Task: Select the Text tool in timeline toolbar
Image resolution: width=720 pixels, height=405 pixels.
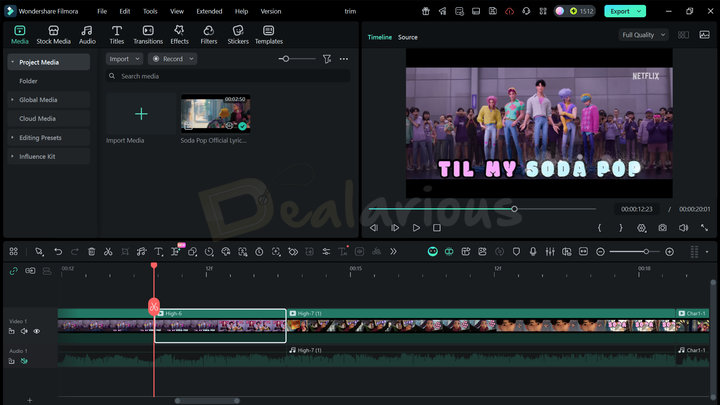Action: point(158,251)
